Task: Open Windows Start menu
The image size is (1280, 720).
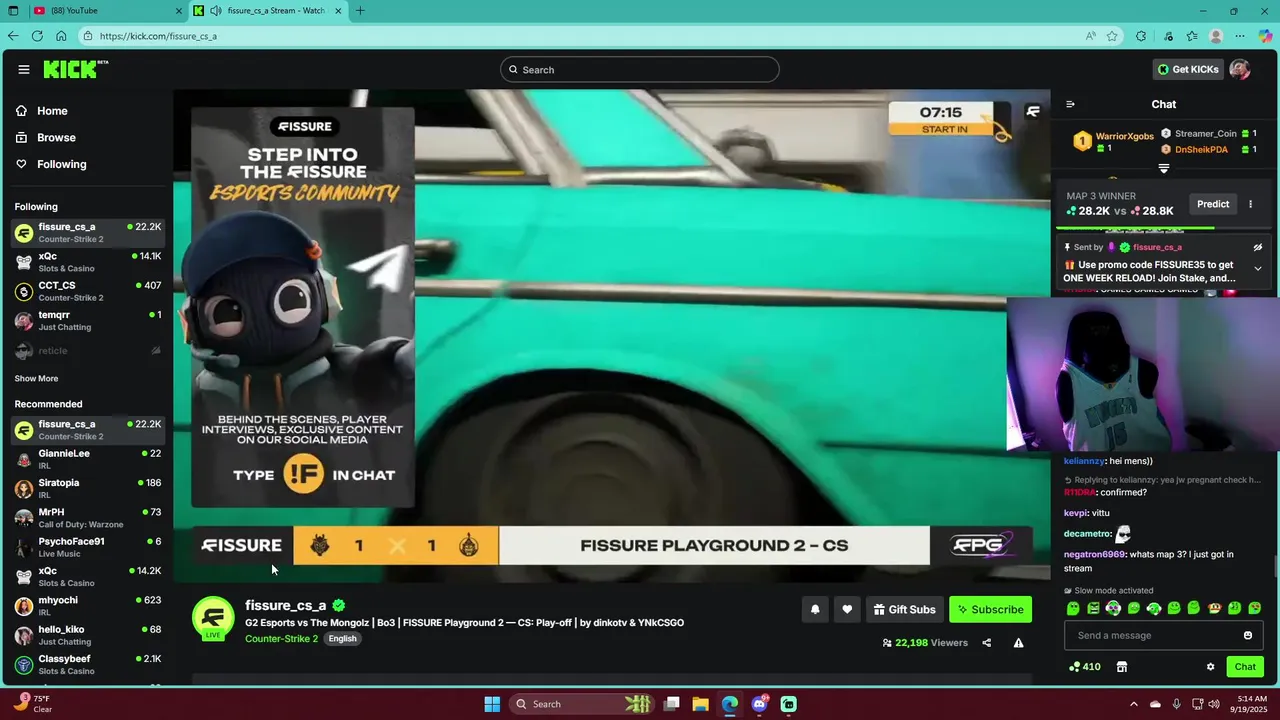Action: tap(492, 704)
